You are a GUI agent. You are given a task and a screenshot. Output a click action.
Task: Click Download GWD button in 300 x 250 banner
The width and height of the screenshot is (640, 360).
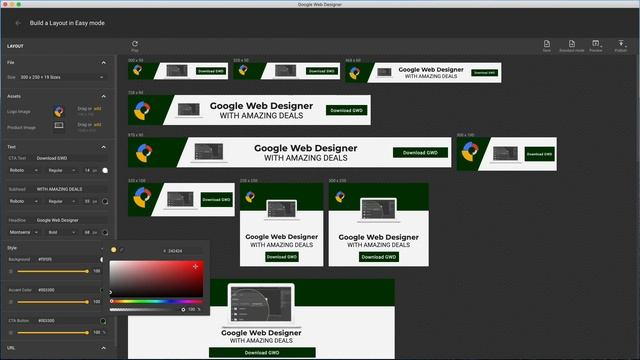(x=379, y=257)
